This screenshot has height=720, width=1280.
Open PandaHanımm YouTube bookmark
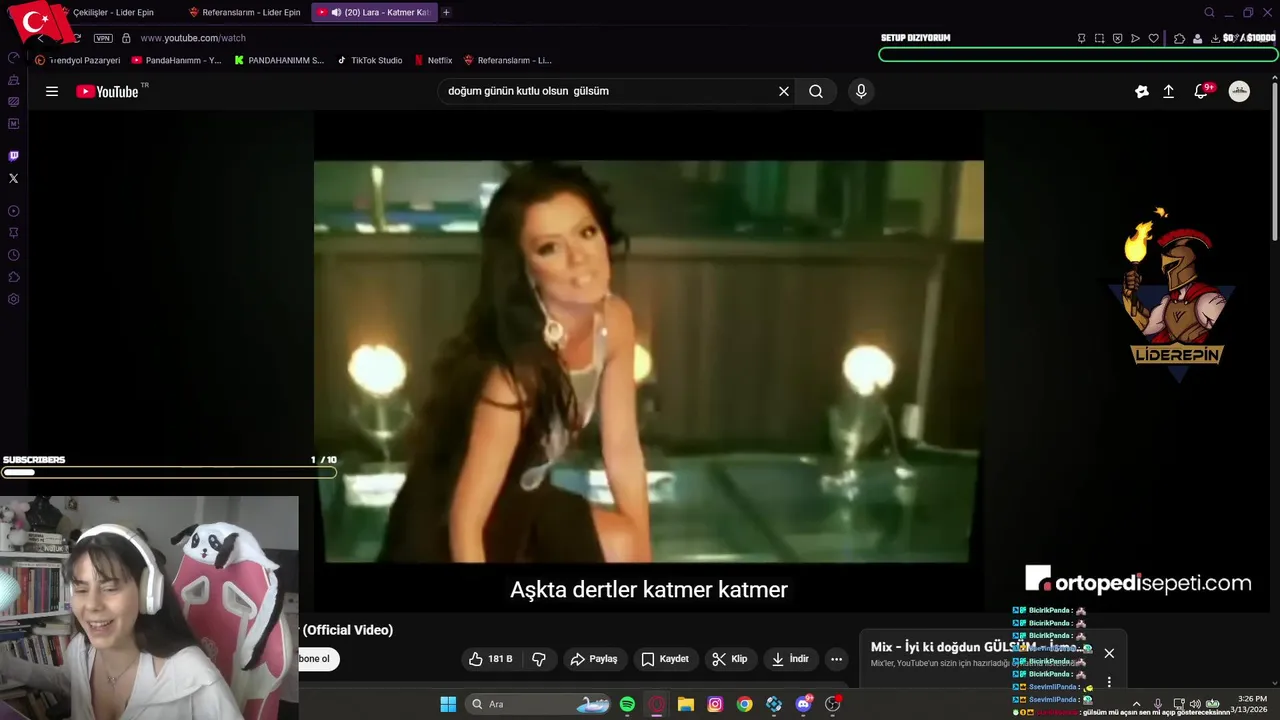(x=177, y=60)
